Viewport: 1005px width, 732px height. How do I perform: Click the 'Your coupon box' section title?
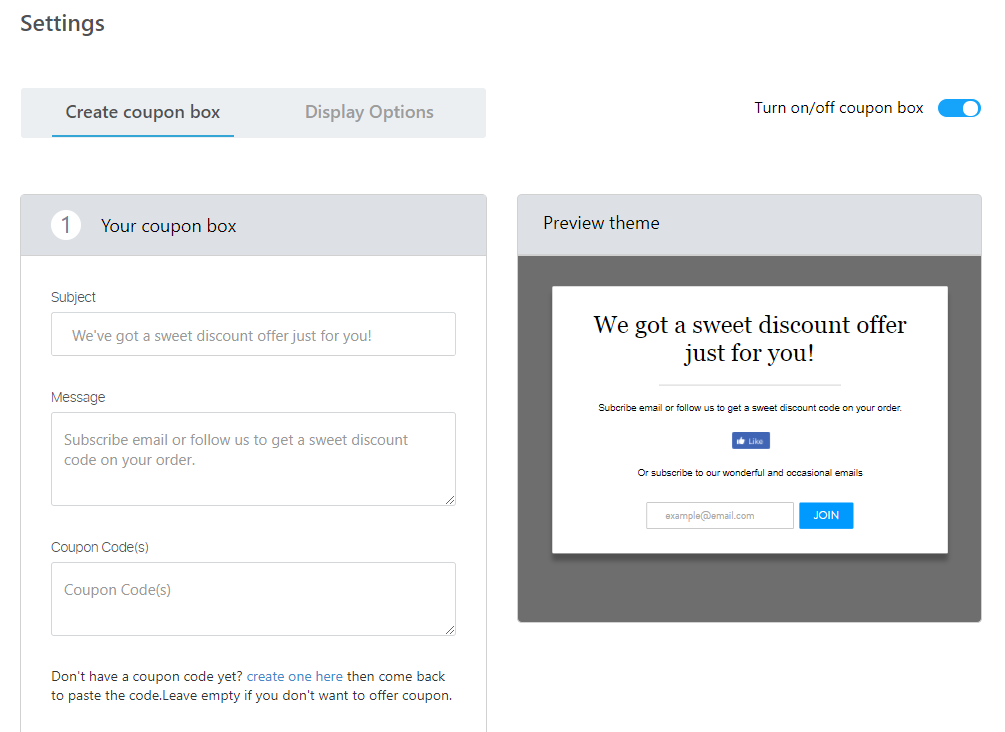coord(169,226)
